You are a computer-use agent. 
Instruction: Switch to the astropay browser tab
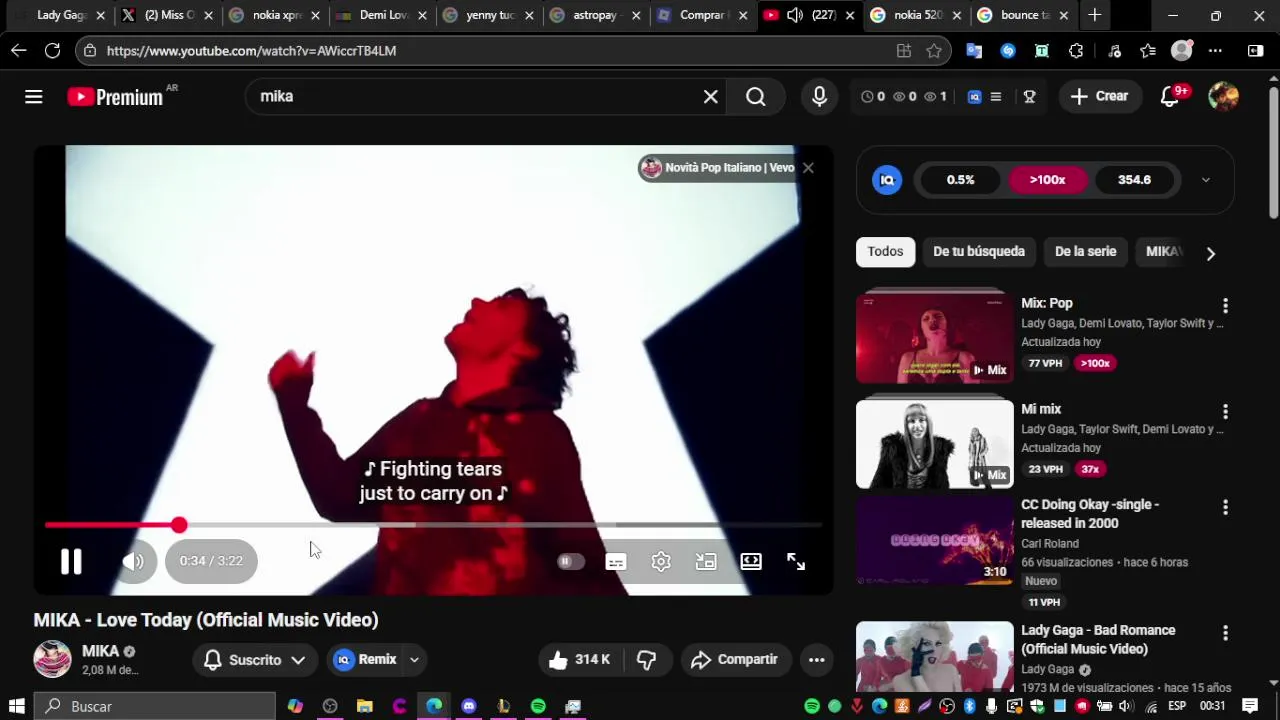596,15
